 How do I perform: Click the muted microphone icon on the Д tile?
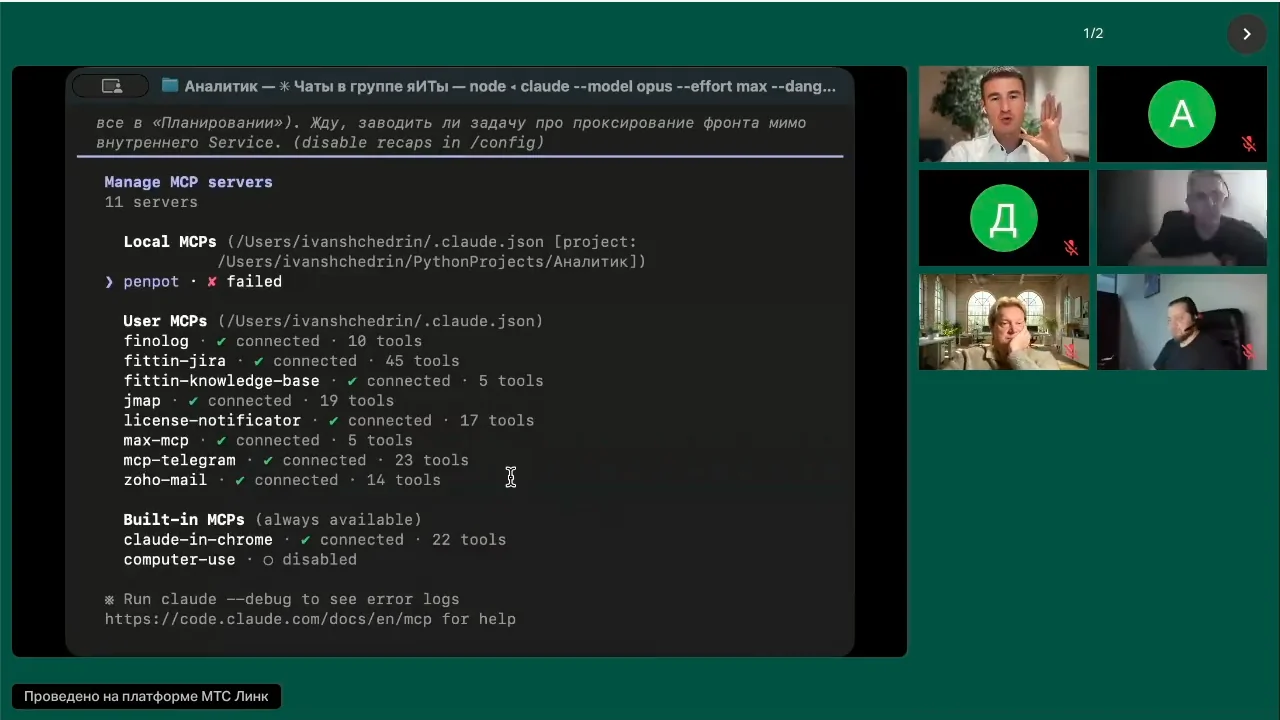[x=1071, y=248]
